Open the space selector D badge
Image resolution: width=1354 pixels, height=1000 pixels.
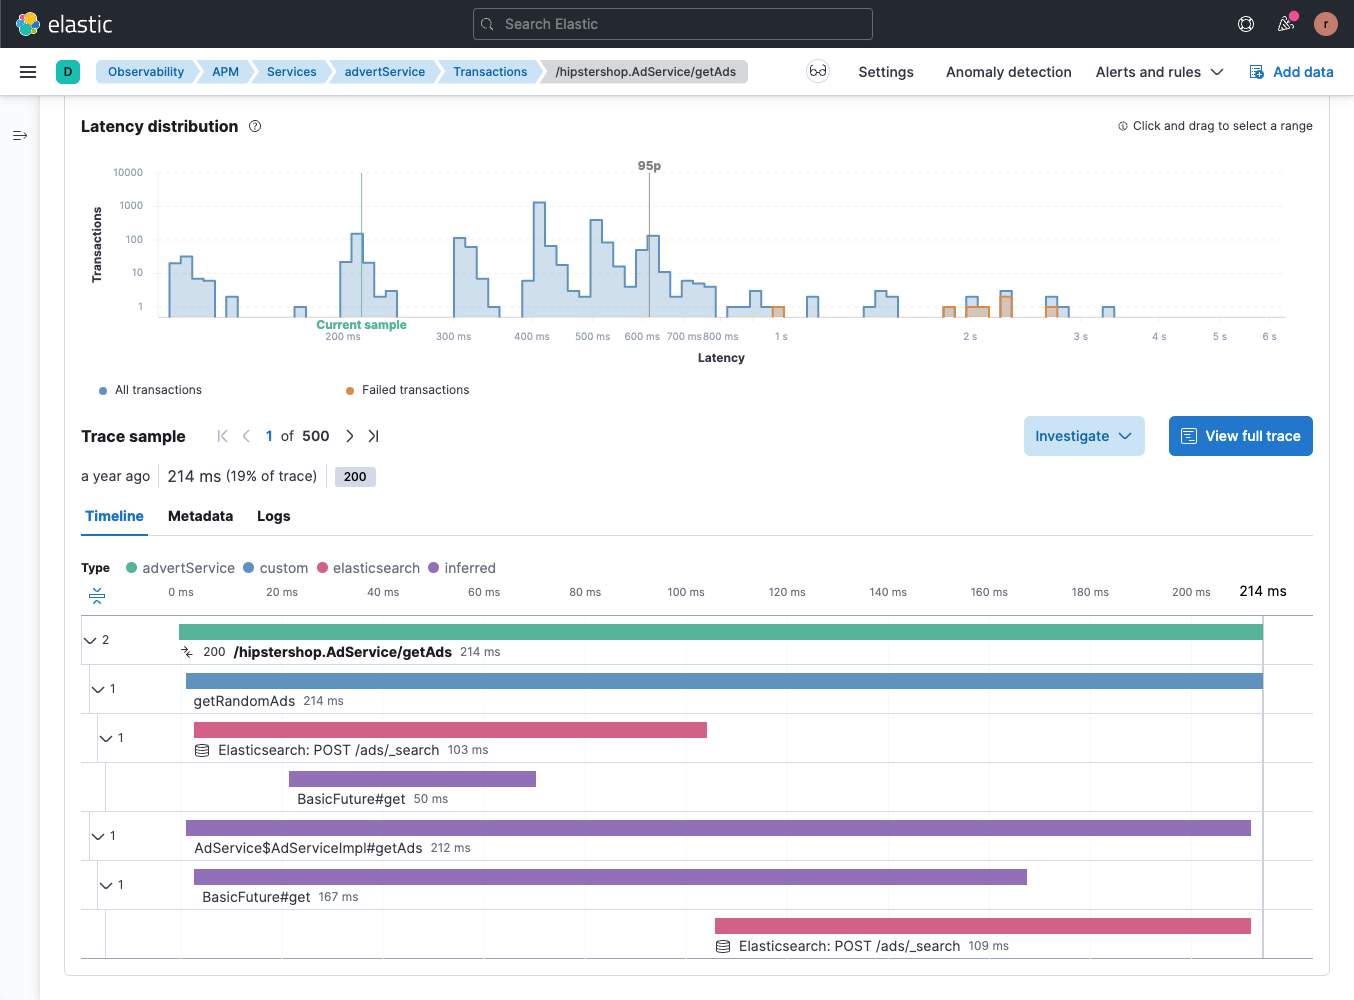[x=68, y=72]
